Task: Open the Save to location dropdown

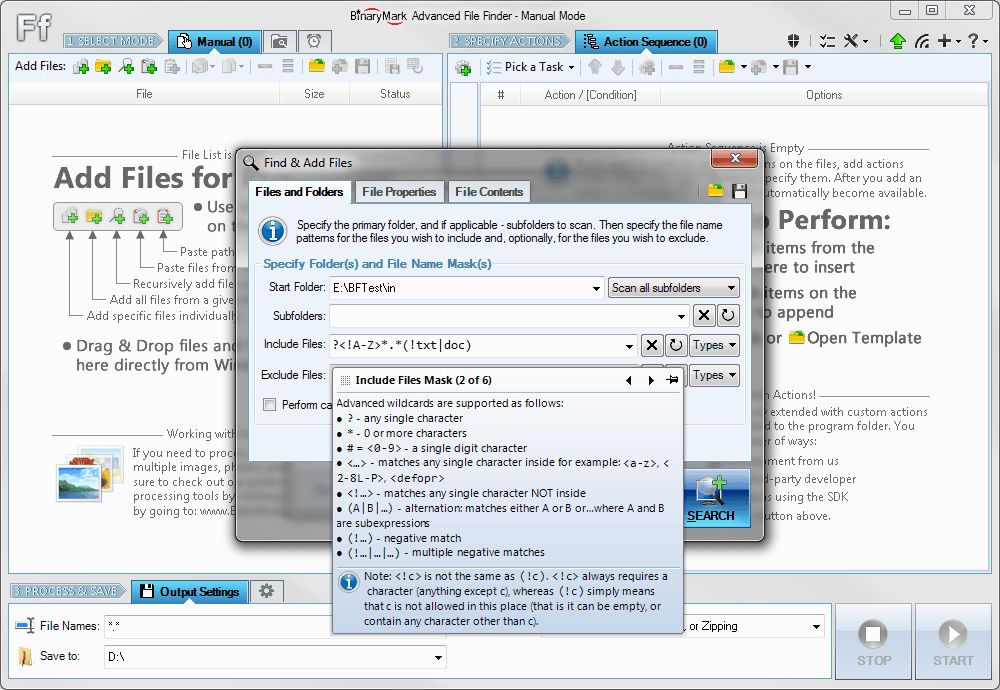Action: [x=438, y=657]
